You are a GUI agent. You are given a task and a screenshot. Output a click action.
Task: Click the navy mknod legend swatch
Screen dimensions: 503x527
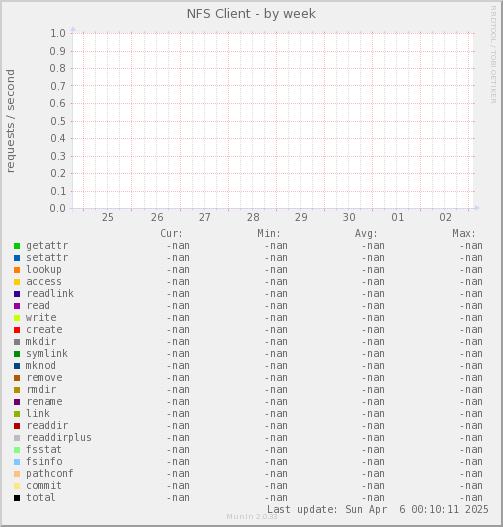pyautogui.click(x=17, y=366)
